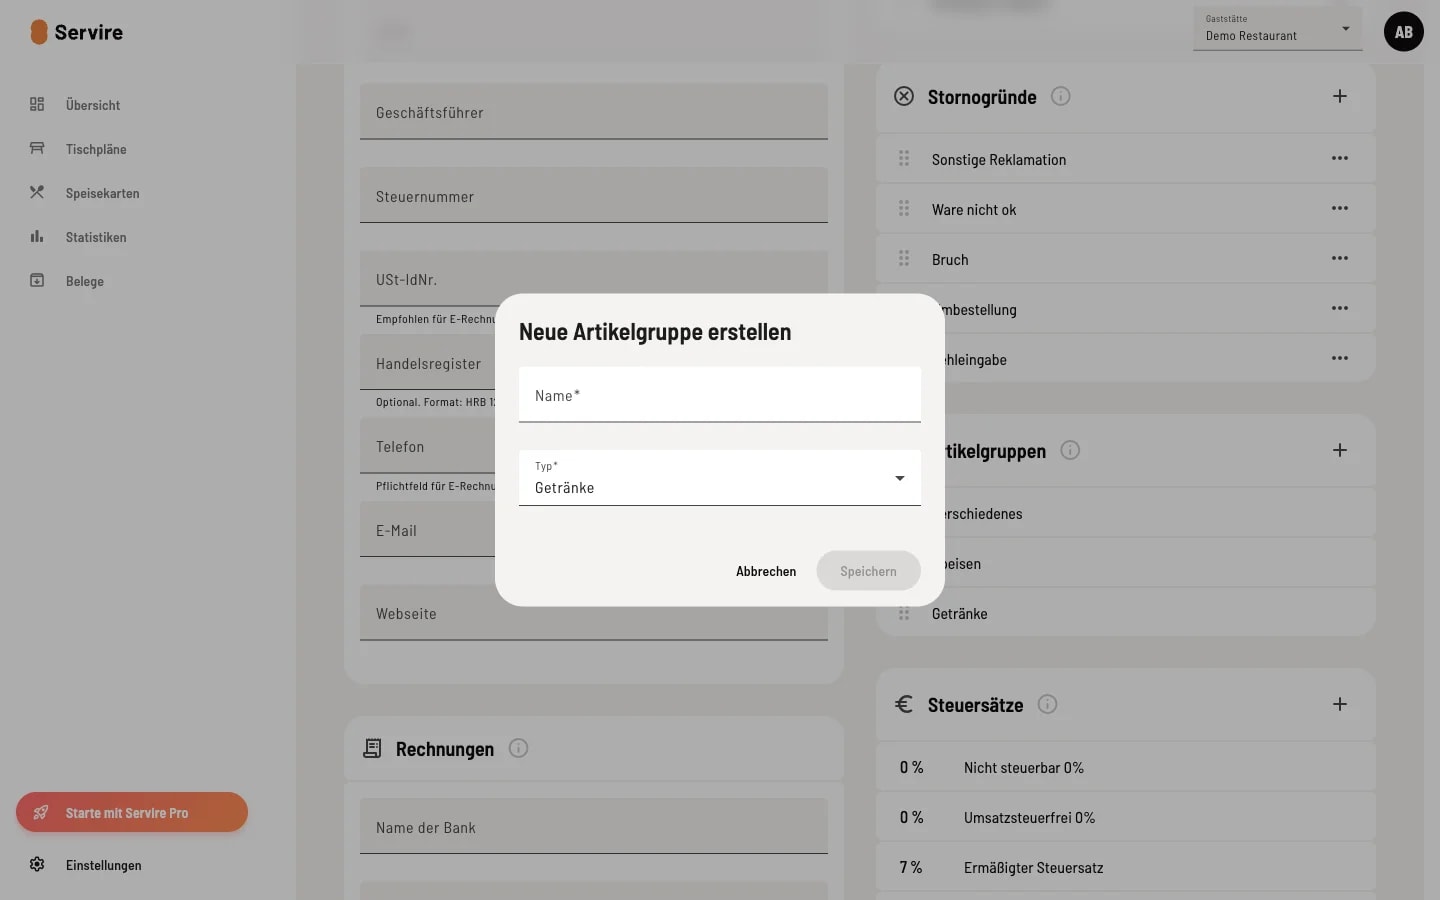Viewport: 1440px width, 900px height.
Task: Click the Speisekarten cutlery icon
Action: pos(37,192)
